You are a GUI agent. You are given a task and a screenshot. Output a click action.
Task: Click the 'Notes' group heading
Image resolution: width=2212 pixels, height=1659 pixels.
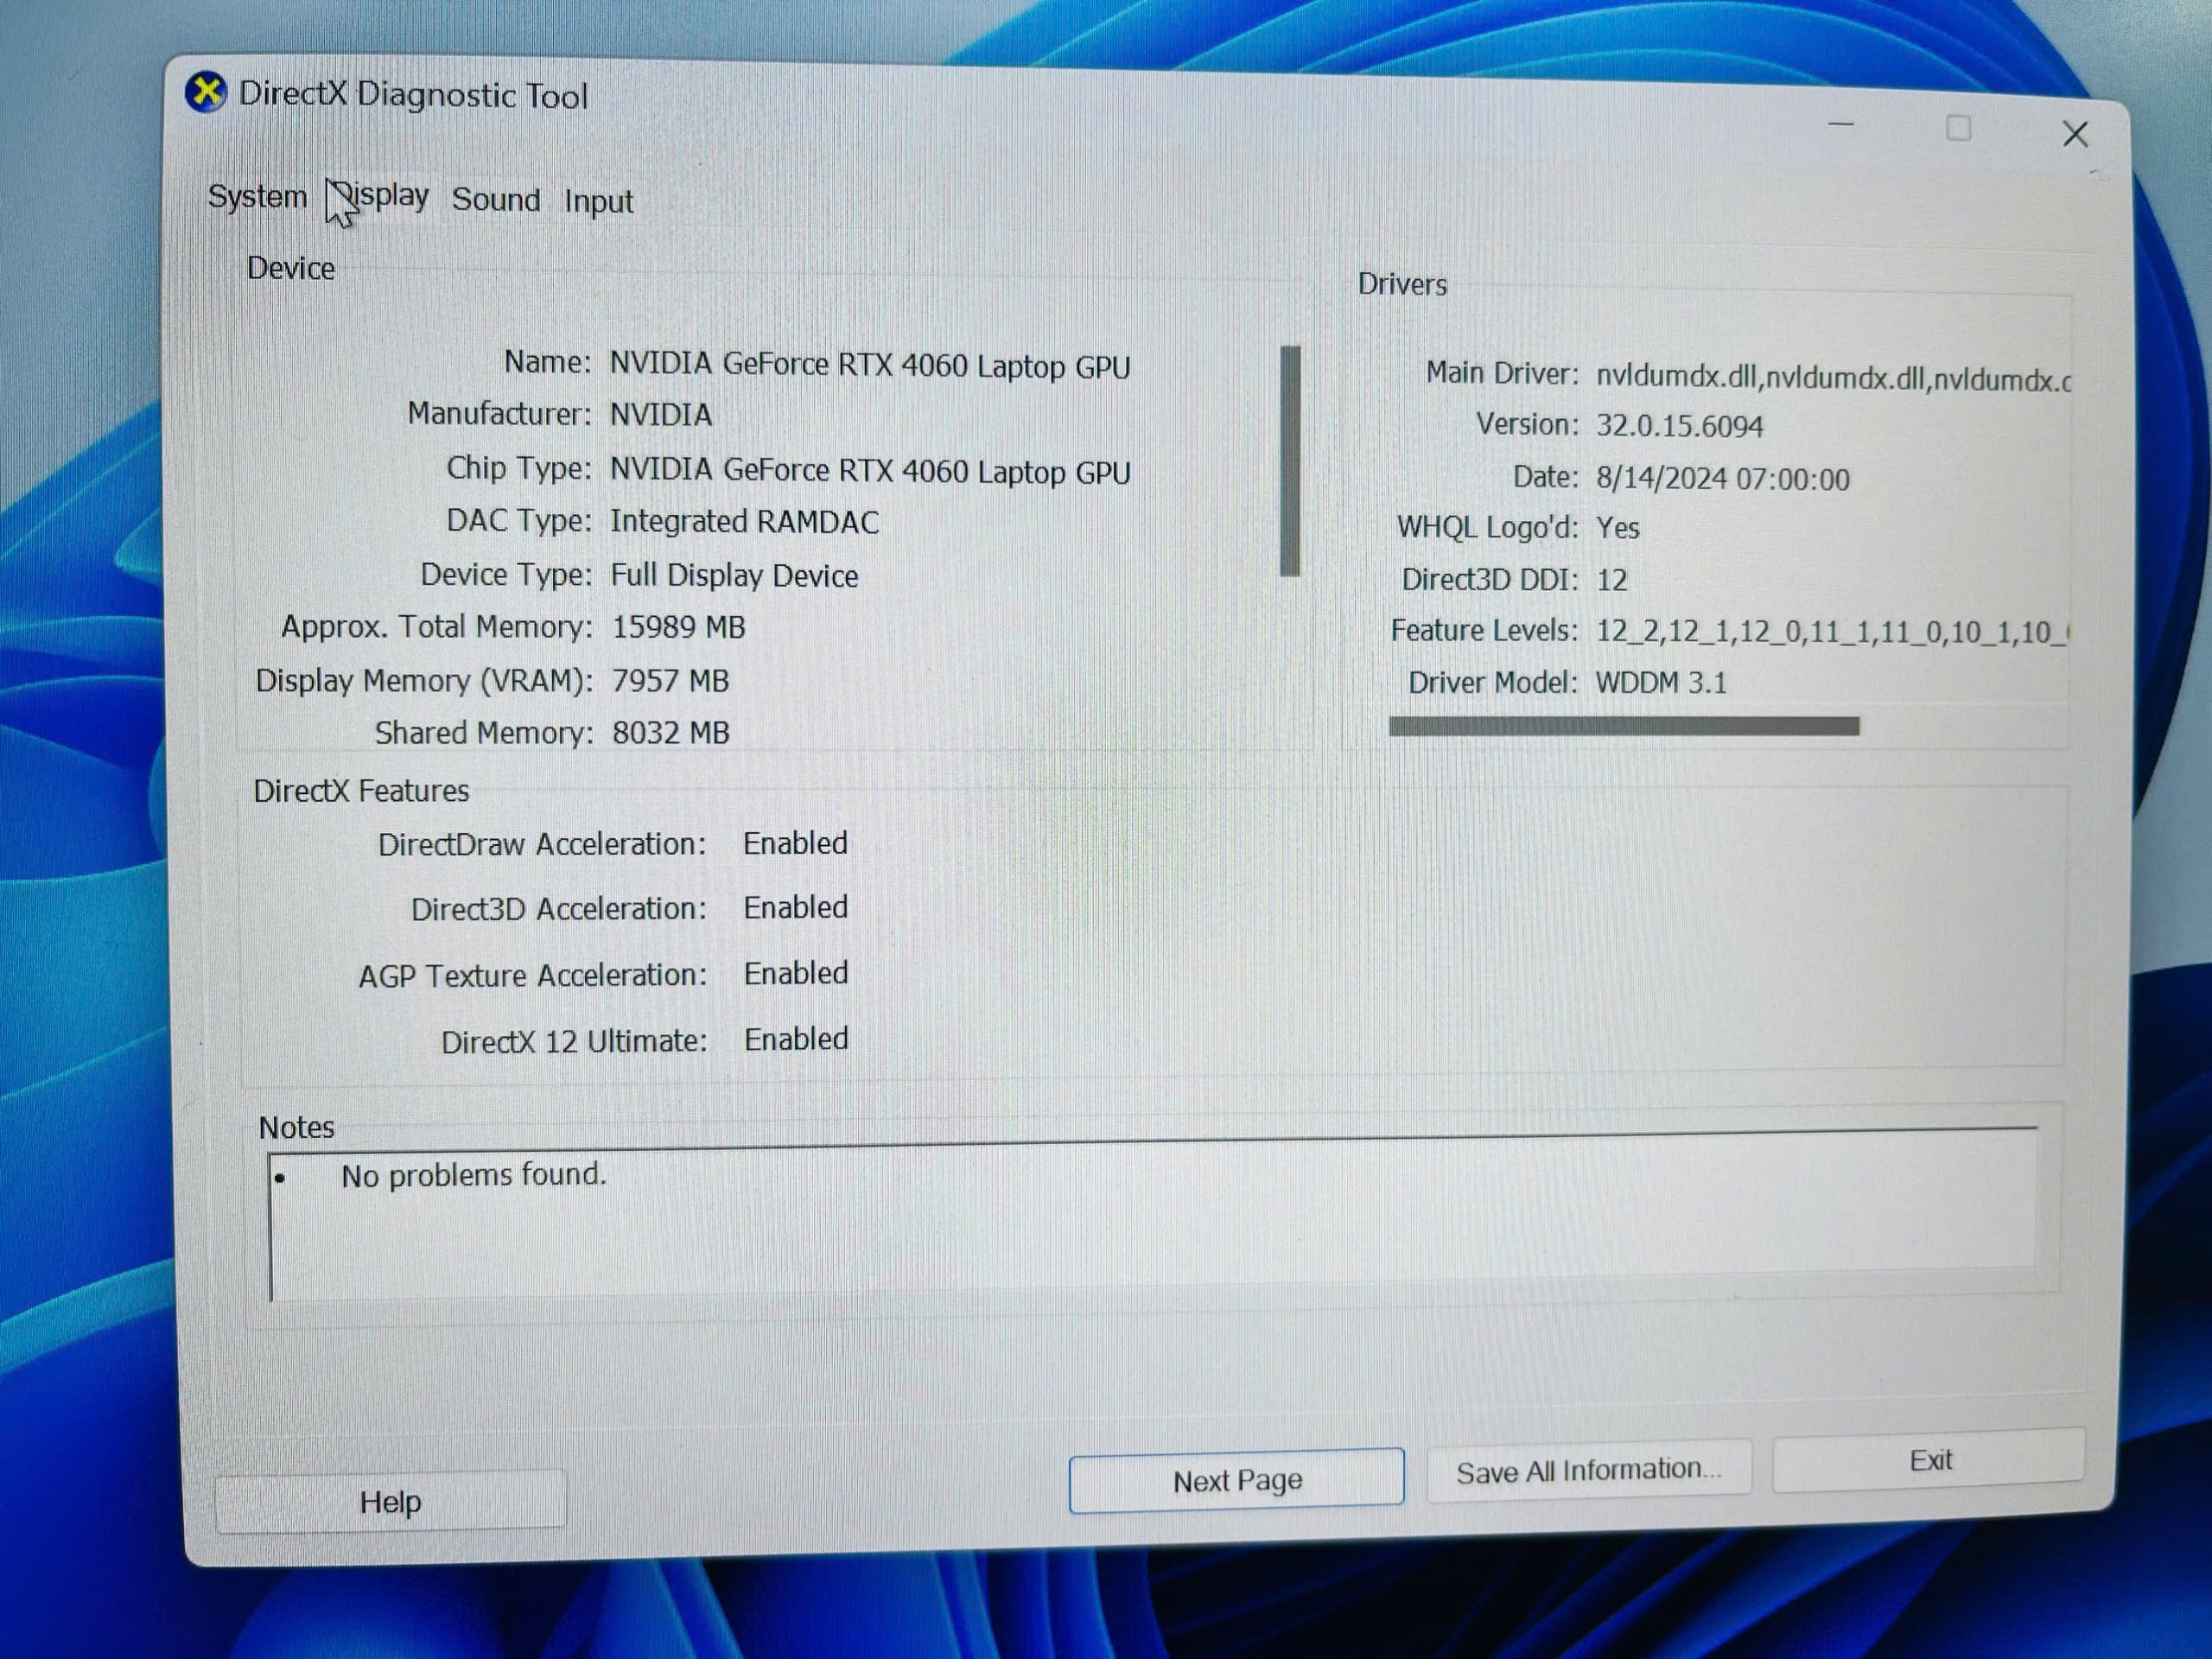tap(296, 1127)
